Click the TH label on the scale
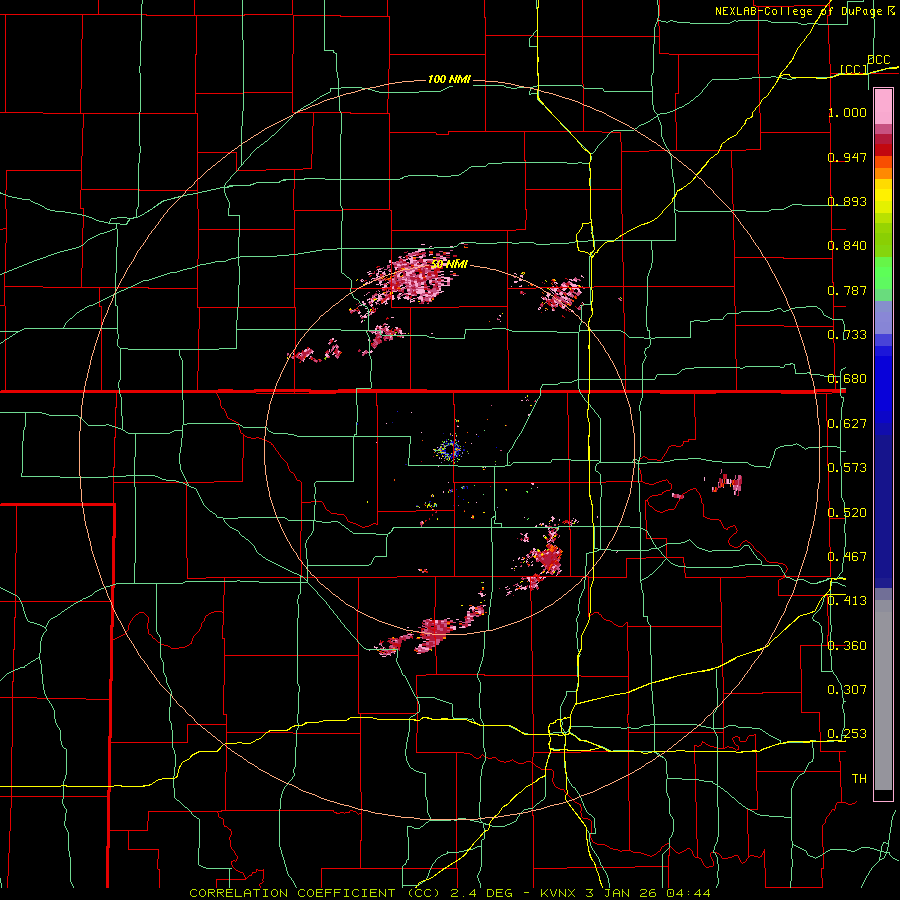Image resolution: width=900 pixels, height=900 pixels. (x=859, y=779)
